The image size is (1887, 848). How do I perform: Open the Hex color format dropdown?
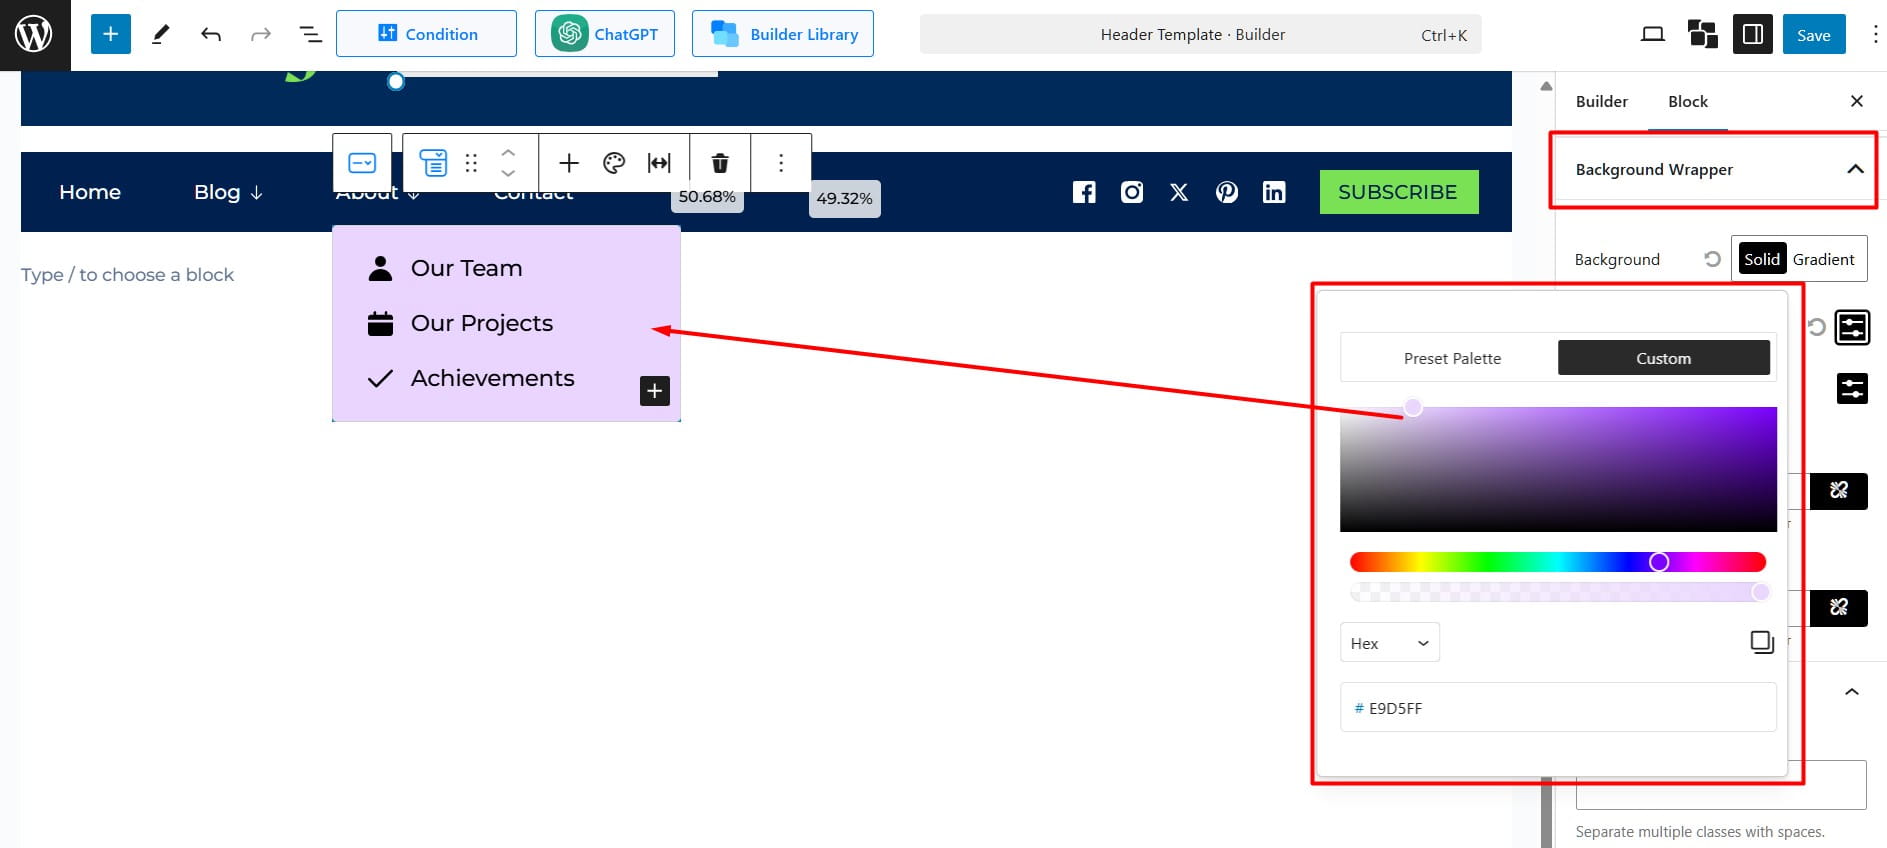pyautogui.click(x=1389, y=643)
